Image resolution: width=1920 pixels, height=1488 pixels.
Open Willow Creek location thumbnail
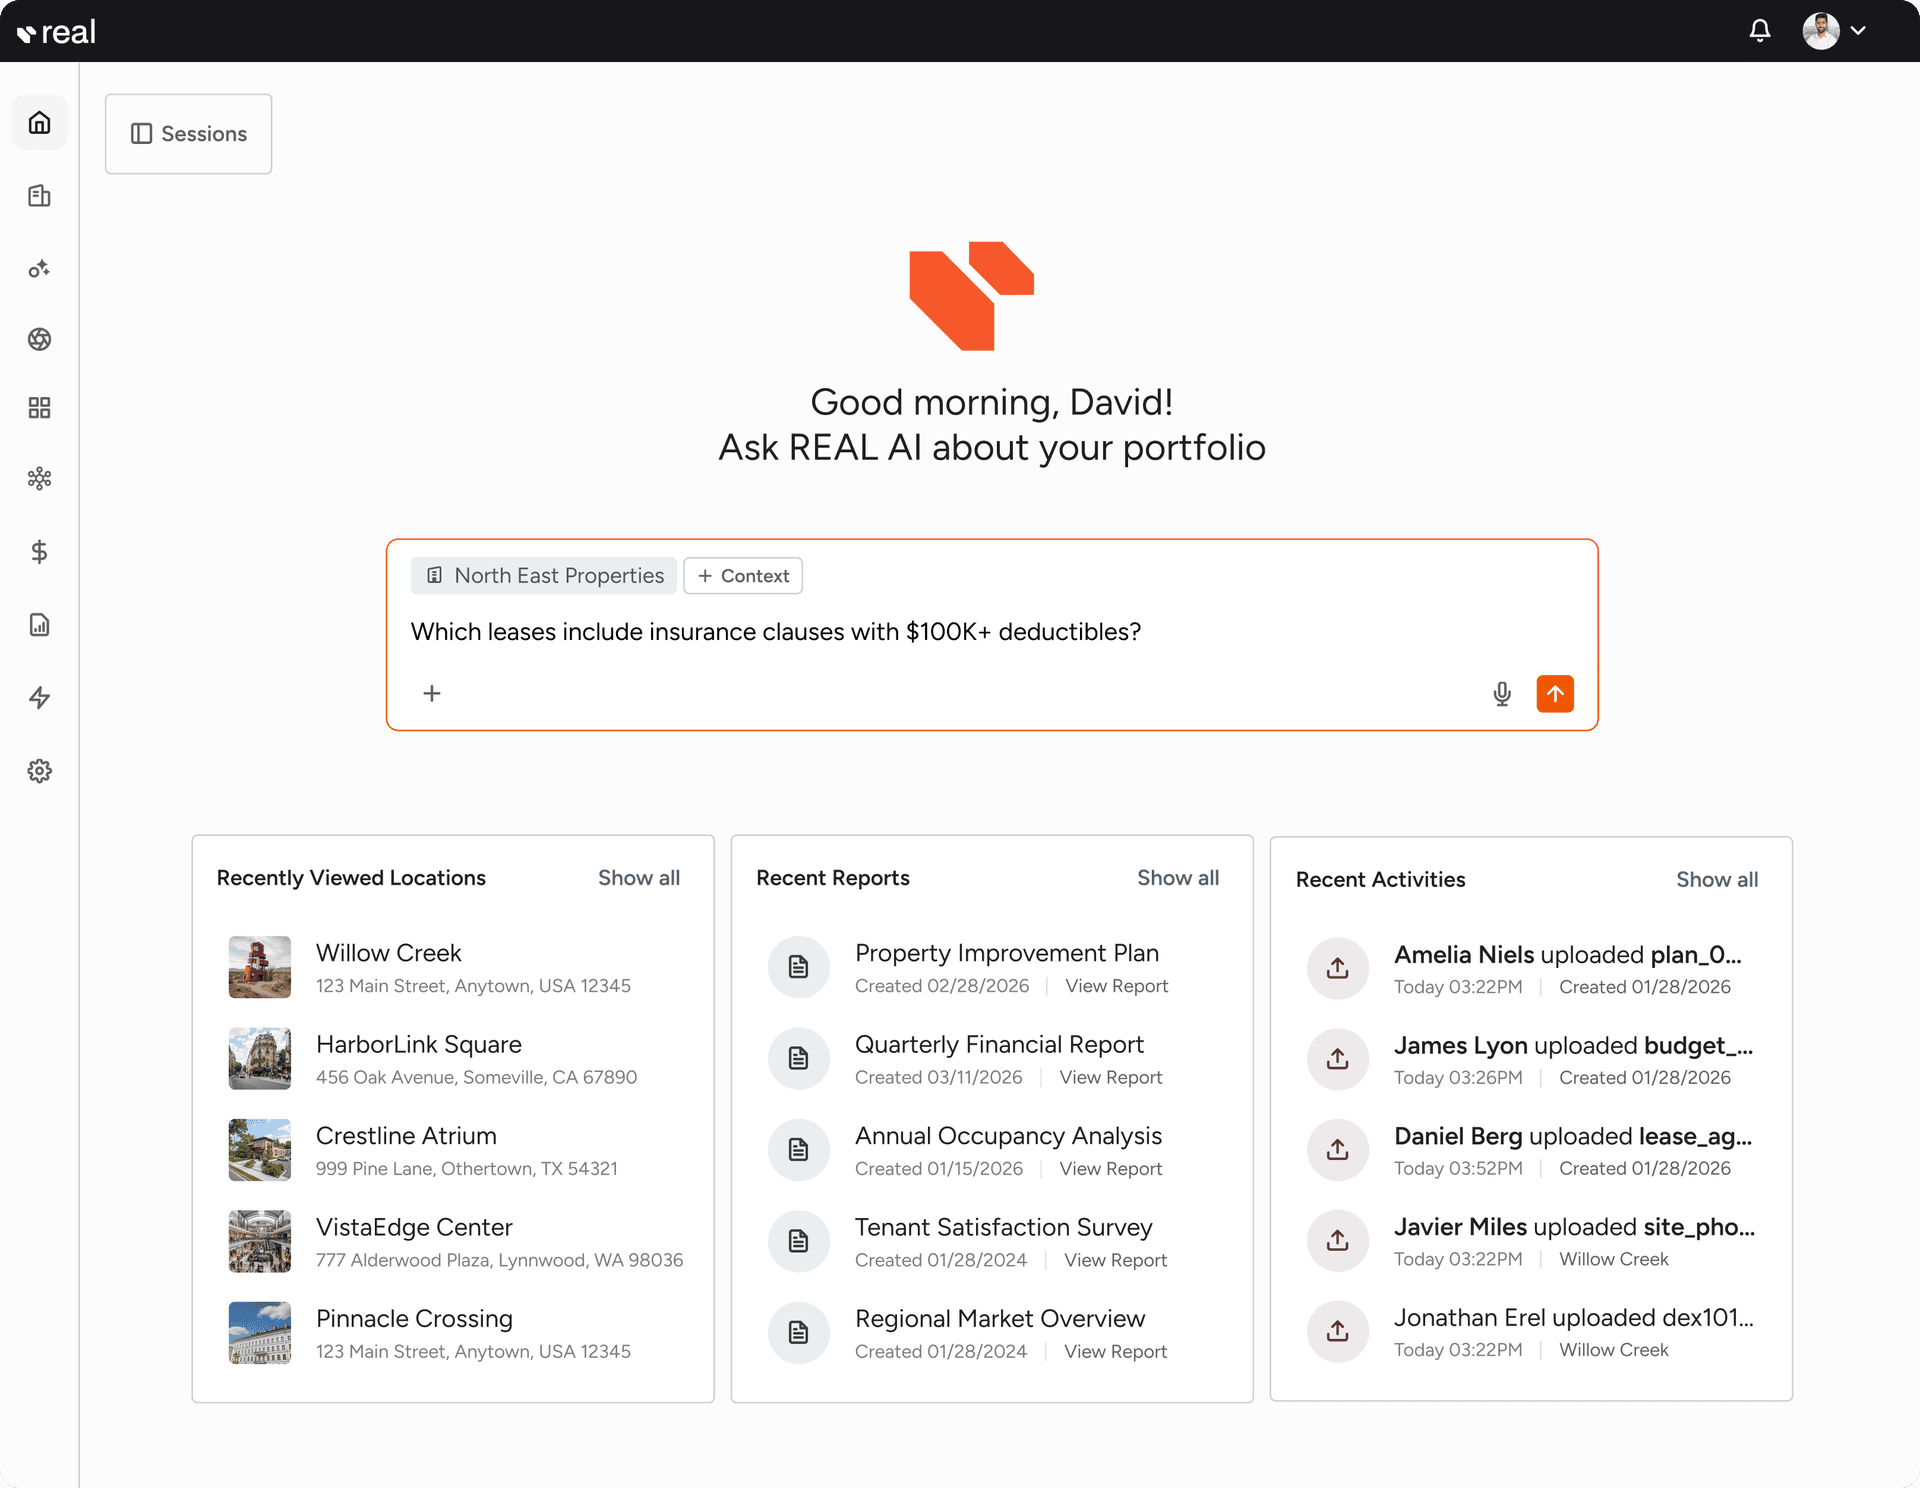[260, 967]
